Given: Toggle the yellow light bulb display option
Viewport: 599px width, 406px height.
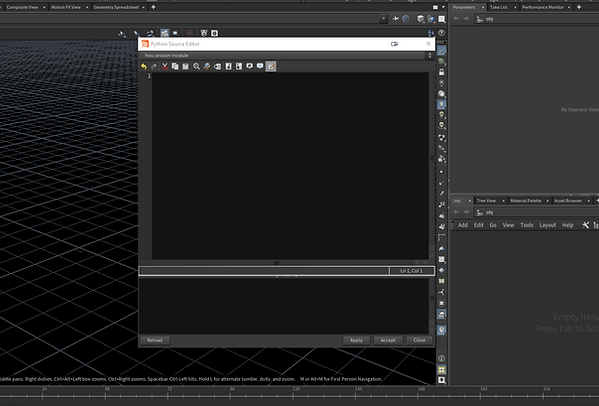Looking at the screenshot, I should pyautogui.click(x=442, y=115).
